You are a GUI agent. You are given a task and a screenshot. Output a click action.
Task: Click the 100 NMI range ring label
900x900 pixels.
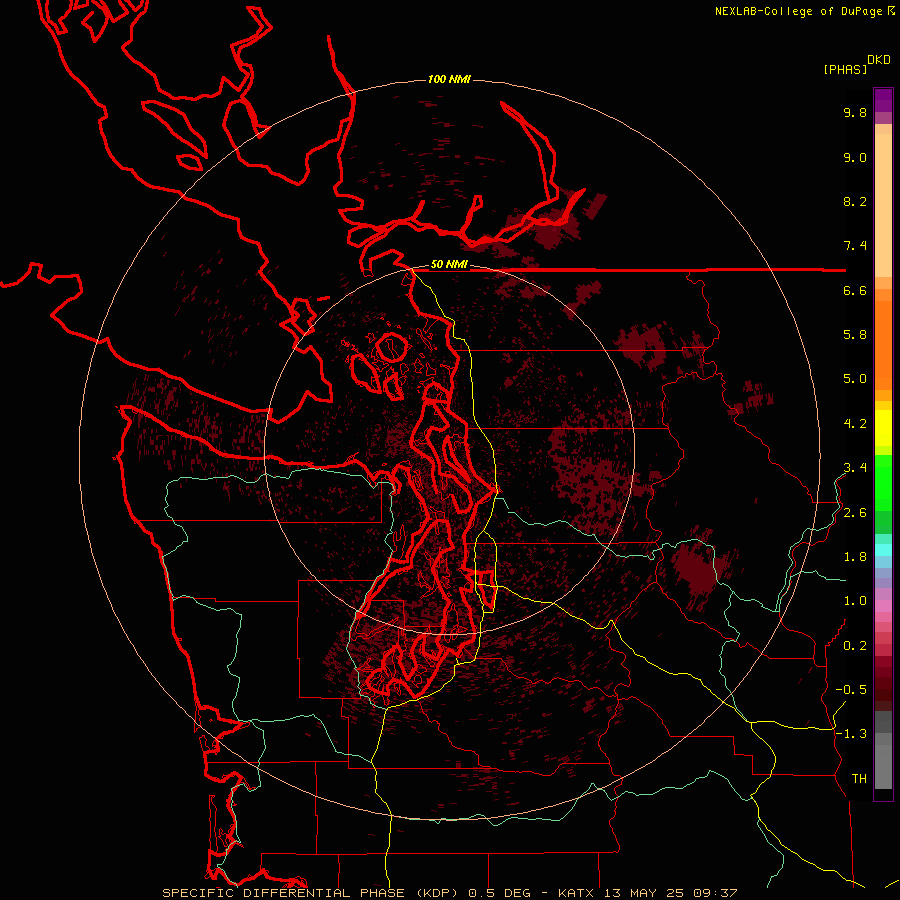click(x=449, y=79)
